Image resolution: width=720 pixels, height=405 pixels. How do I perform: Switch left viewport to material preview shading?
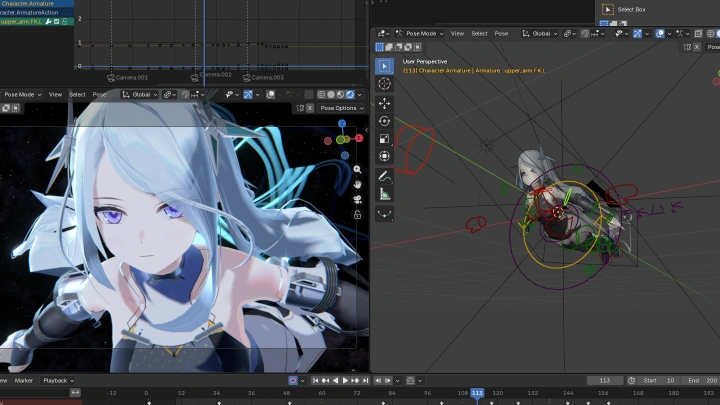340,95
